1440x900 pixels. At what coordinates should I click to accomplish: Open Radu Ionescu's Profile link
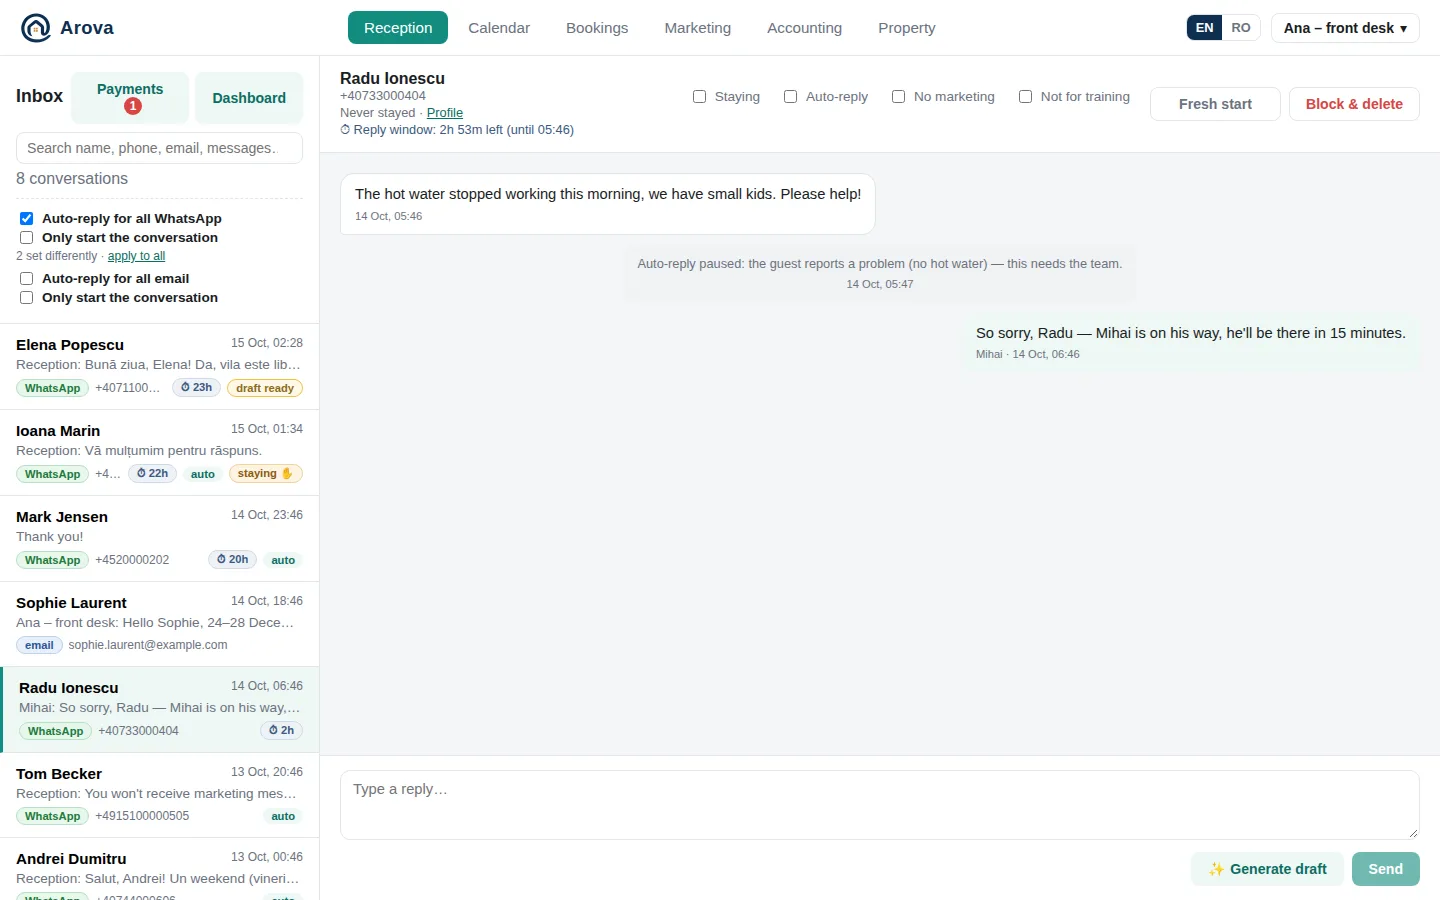445,113
